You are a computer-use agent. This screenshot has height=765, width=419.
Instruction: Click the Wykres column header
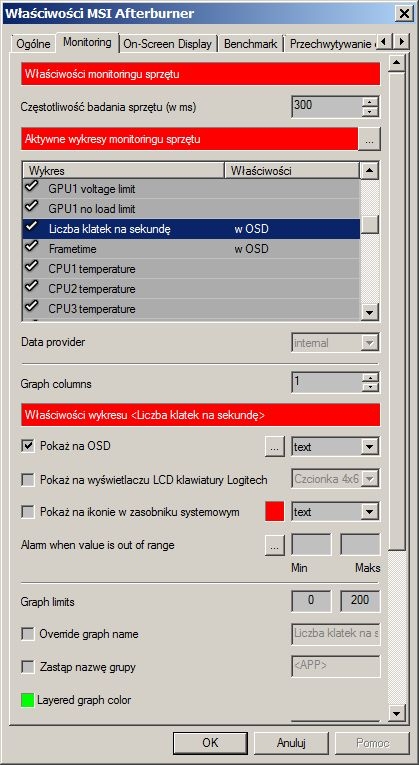(123, 171)
